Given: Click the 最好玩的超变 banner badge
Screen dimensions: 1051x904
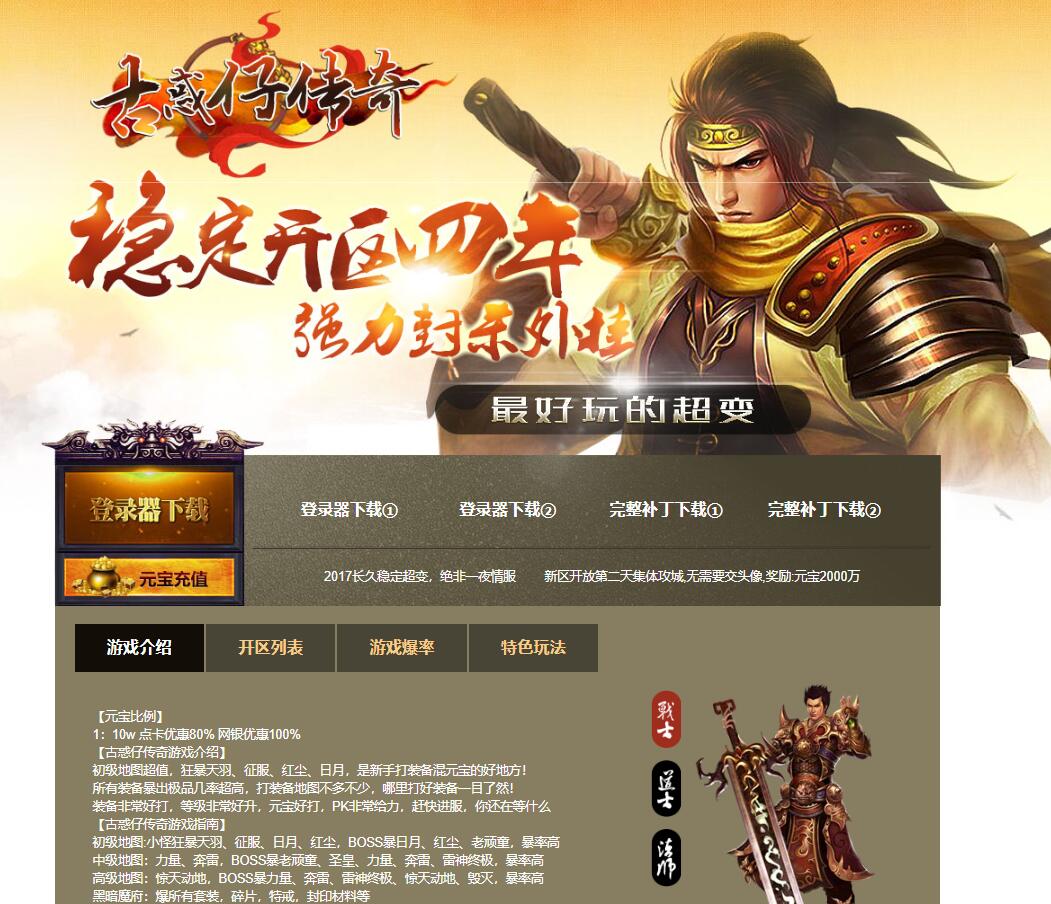Looking at the screenshot, I should pos(623,409).
